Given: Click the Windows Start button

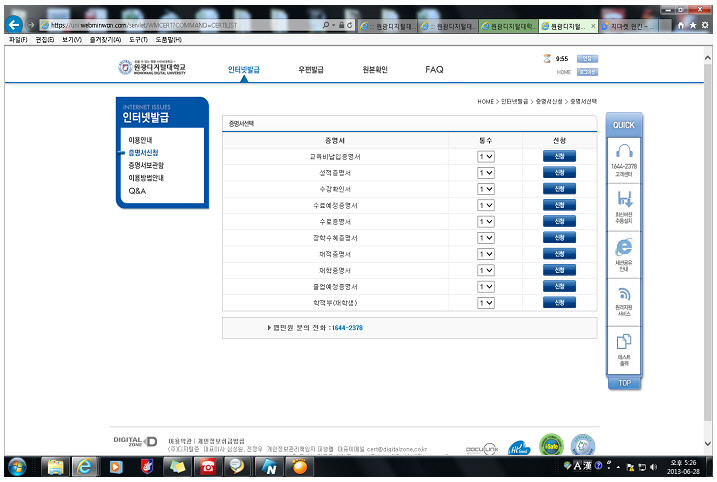Looking at the screenshot, I should (18, 466).
